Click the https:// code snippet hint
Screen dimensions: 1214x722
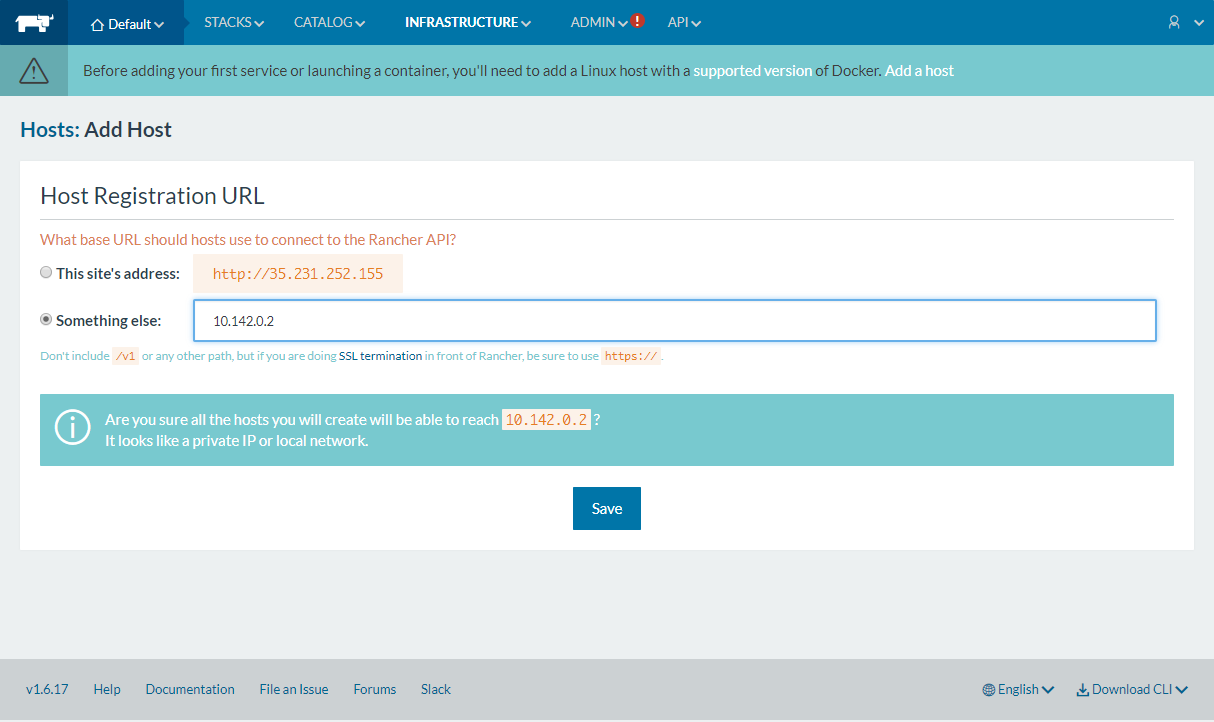631,356
